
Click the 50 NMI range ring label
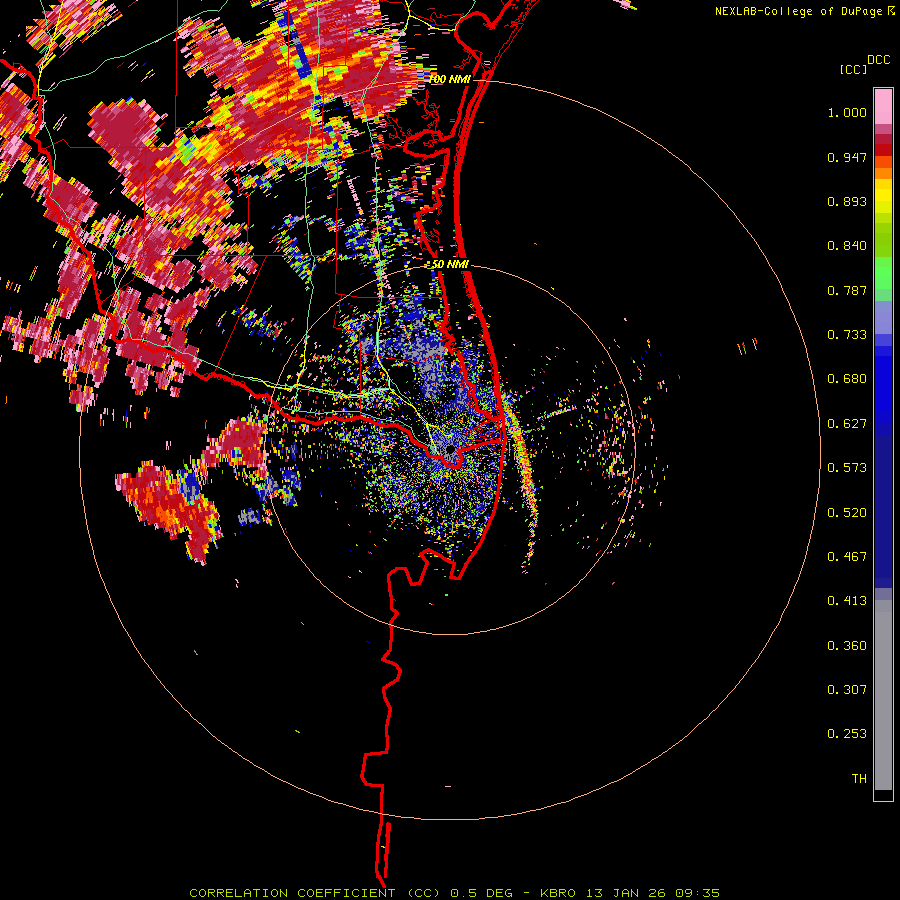point(450,265)
